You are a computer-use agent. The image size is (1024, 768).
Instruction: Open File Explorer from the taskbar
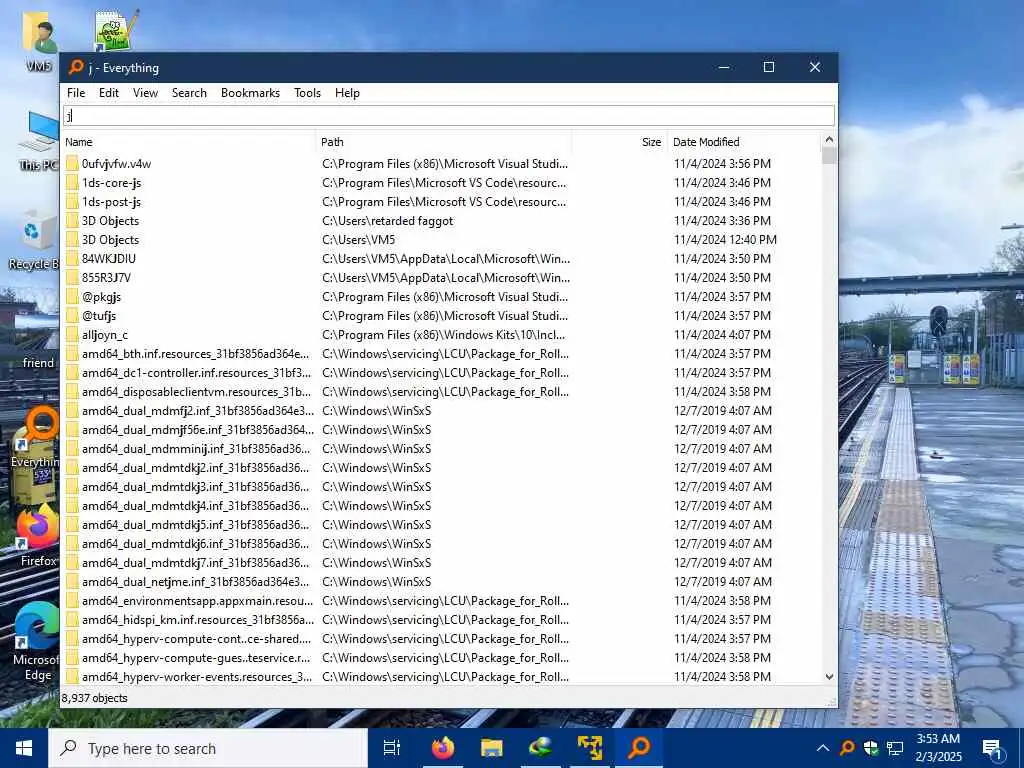(x=491, y=748)
